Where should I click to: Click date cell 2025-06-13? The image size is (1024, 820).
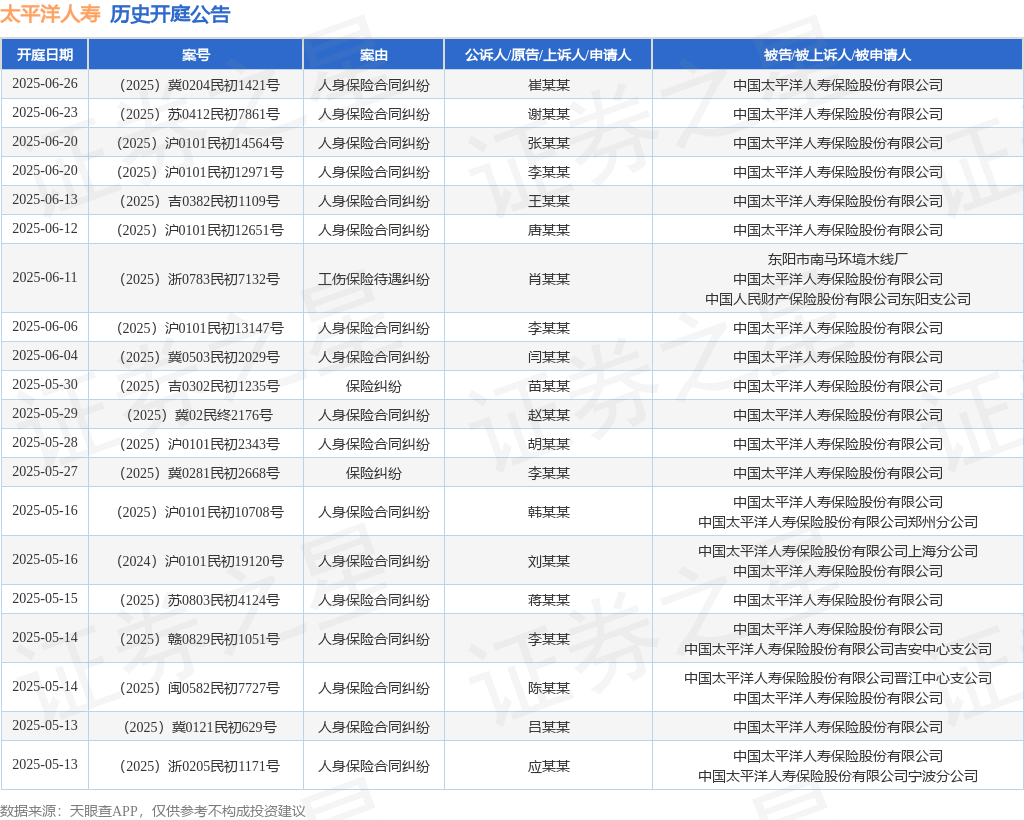pos(44,200)
